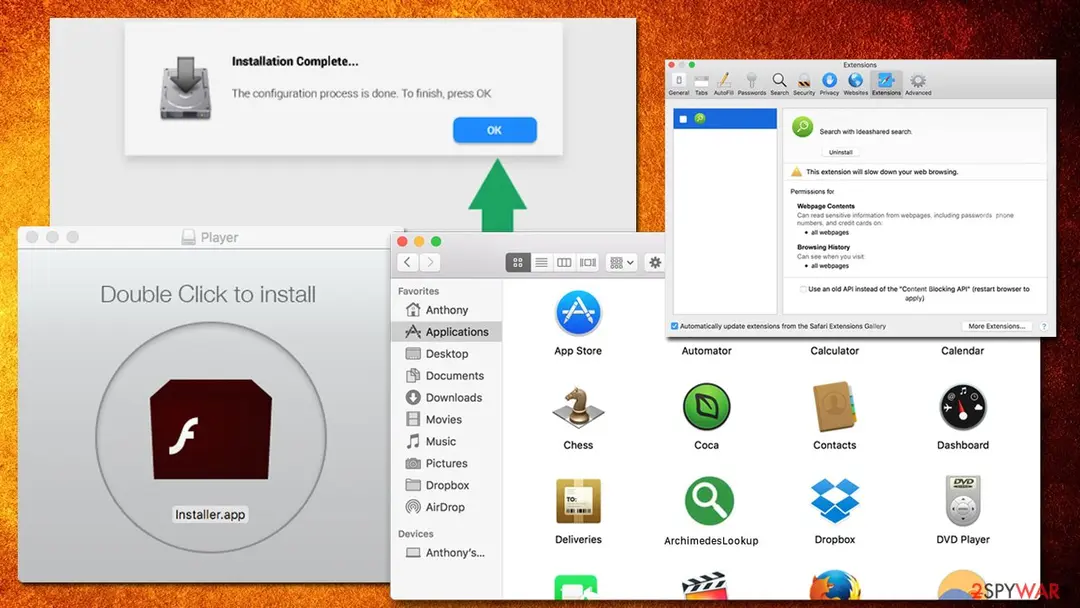Image resolution: width=1080 pixels, height=608 pixels.
Task: Open the Finder action gear menu
Action: tap(655, 262)
